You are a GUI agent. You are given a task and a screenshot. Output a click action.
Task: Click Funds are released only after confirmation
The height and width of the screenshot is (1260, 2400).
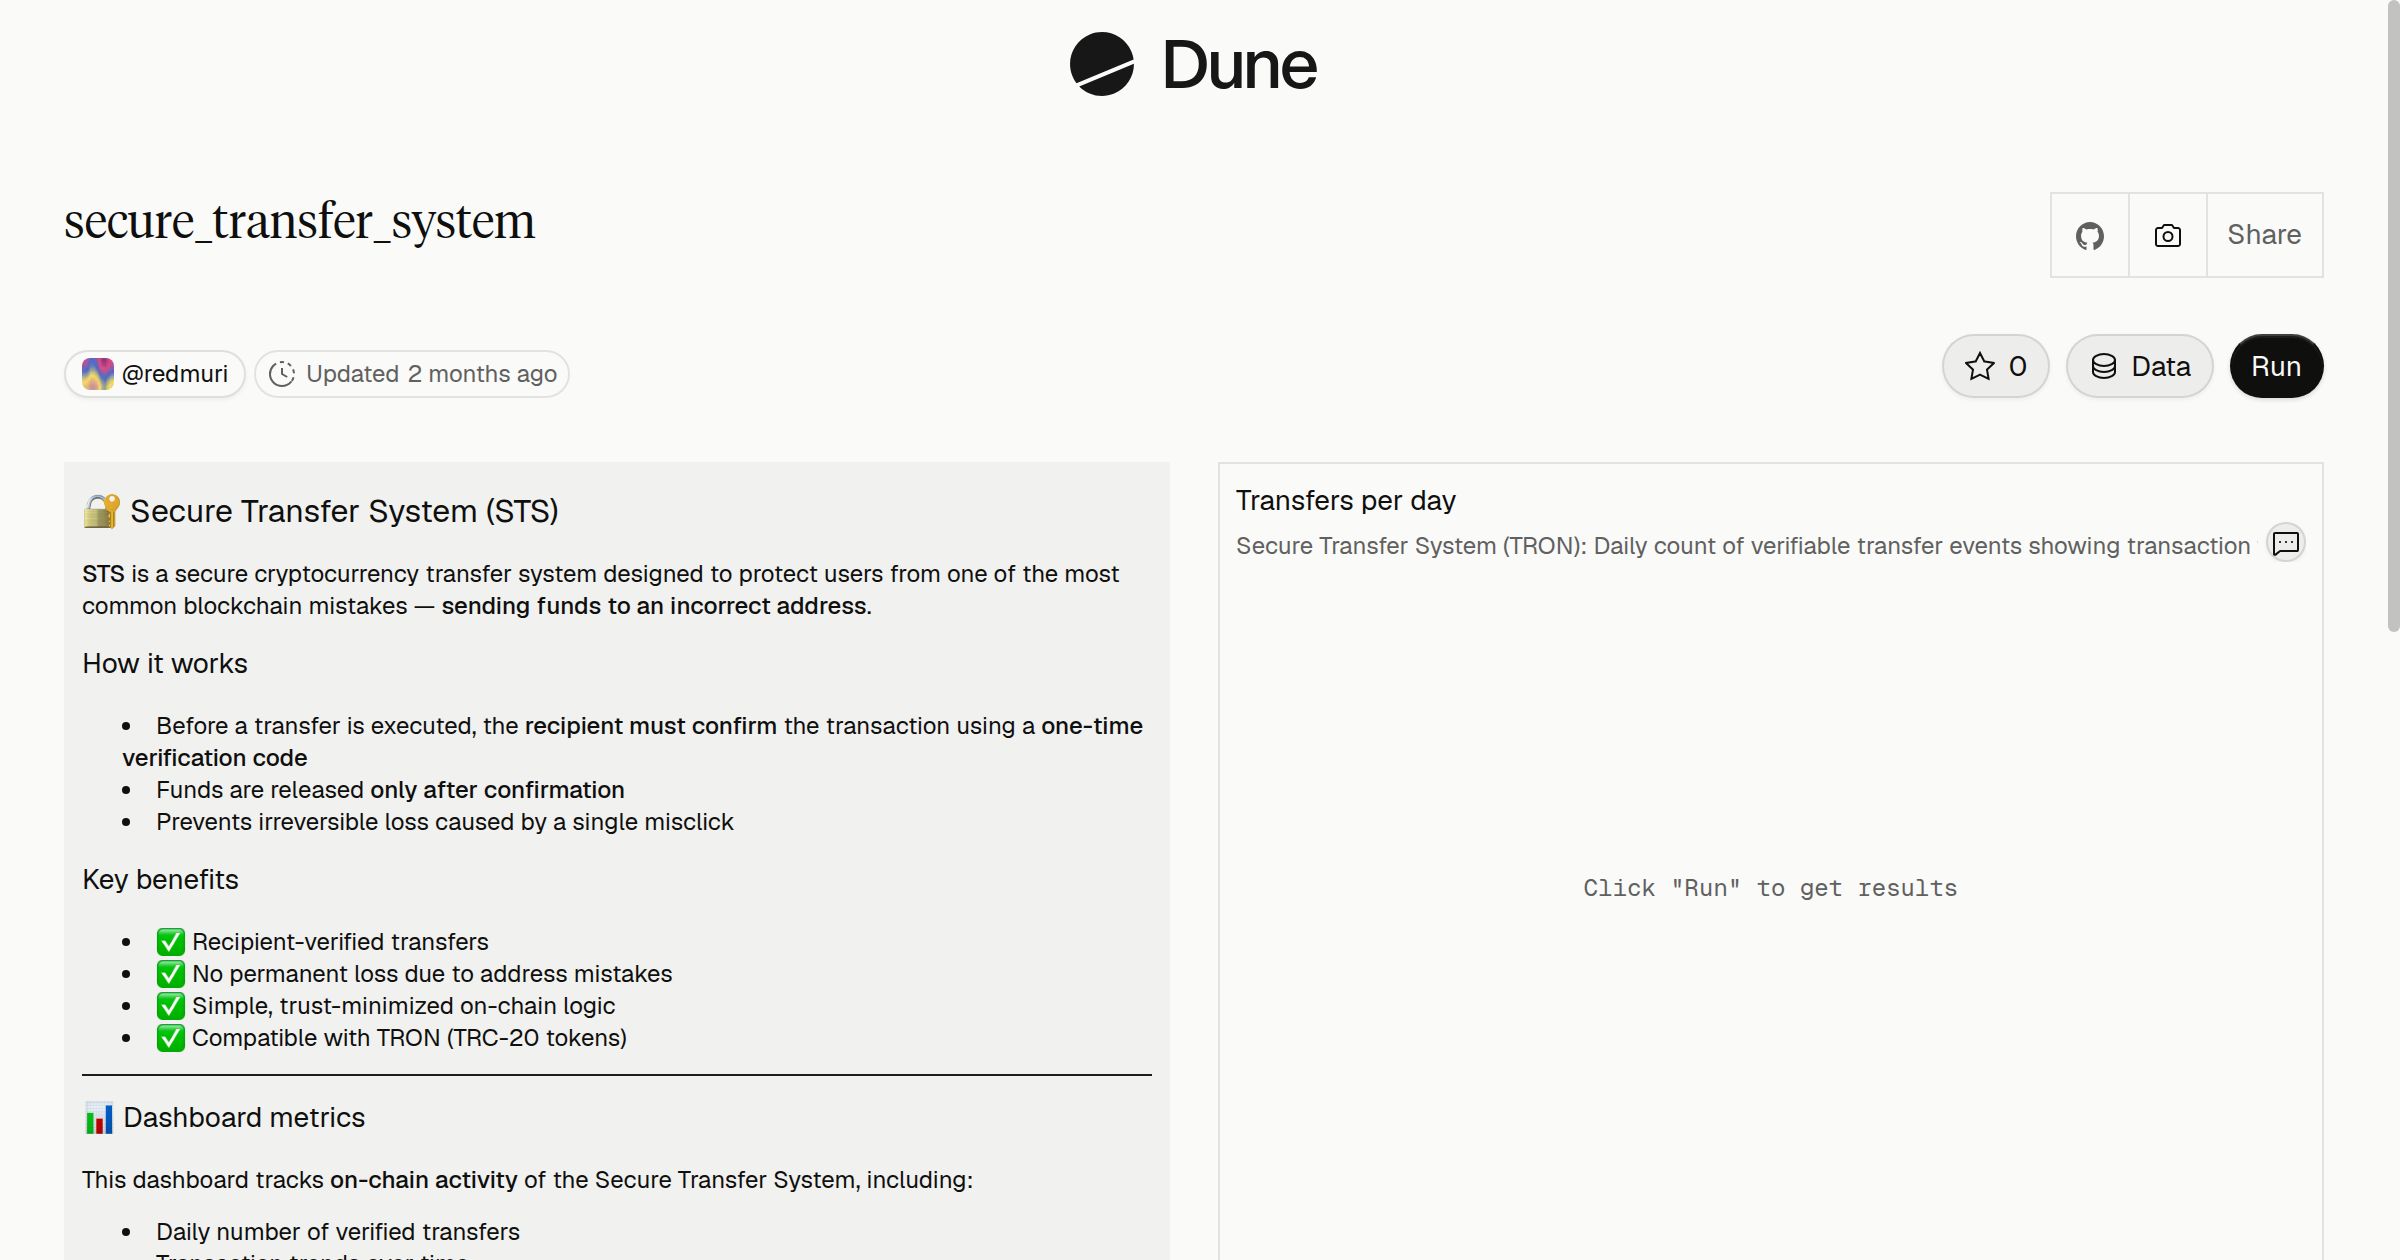[x=390, y=790]
